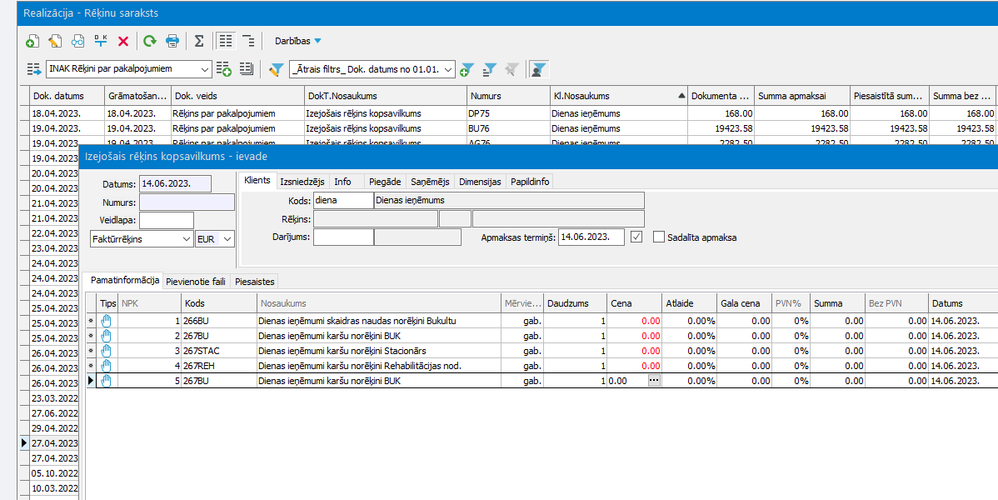Refresh the invoice list
The height and width of the screenshot is (500, 998).
coord(150,41)
